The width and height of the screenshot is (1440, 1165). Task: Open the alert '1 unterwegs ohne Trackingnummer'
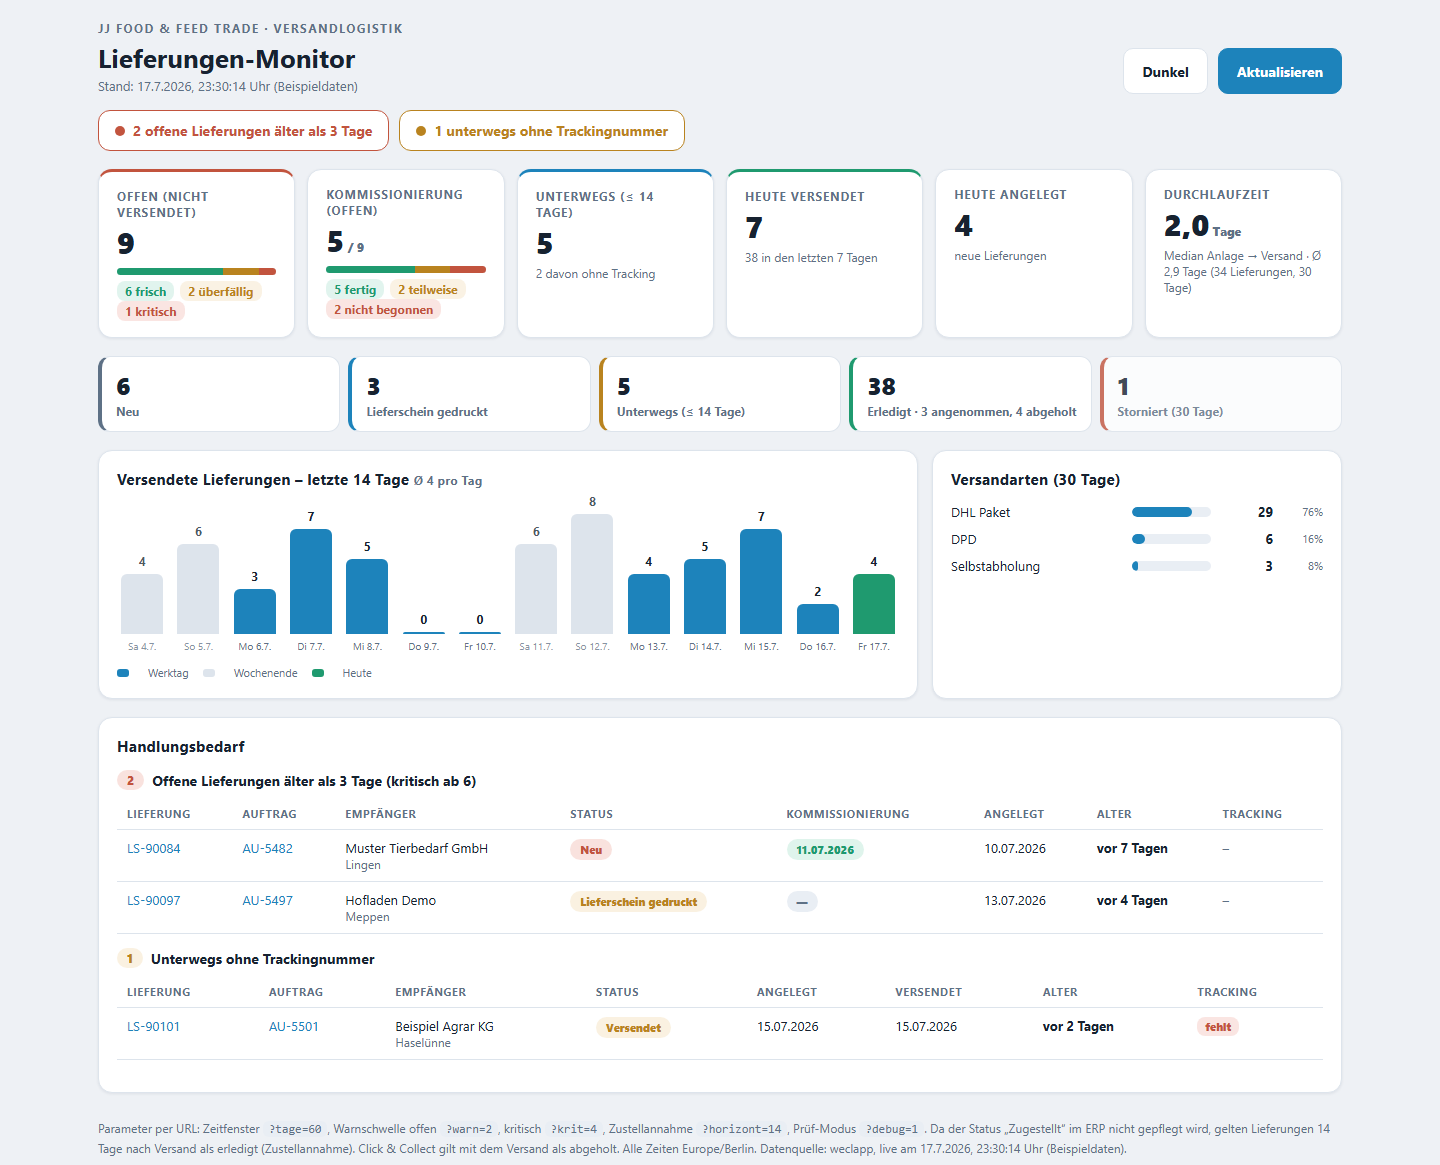pos(541,131)
